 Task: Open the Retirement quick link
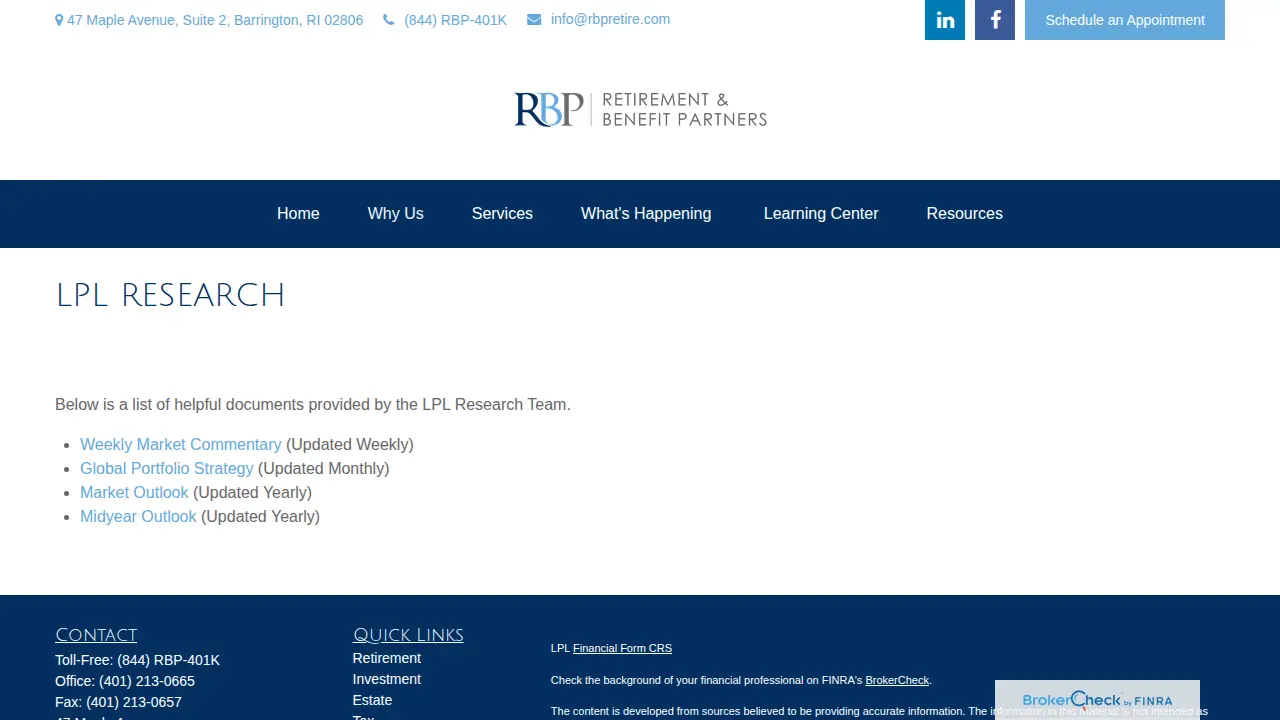coord(387,658)
